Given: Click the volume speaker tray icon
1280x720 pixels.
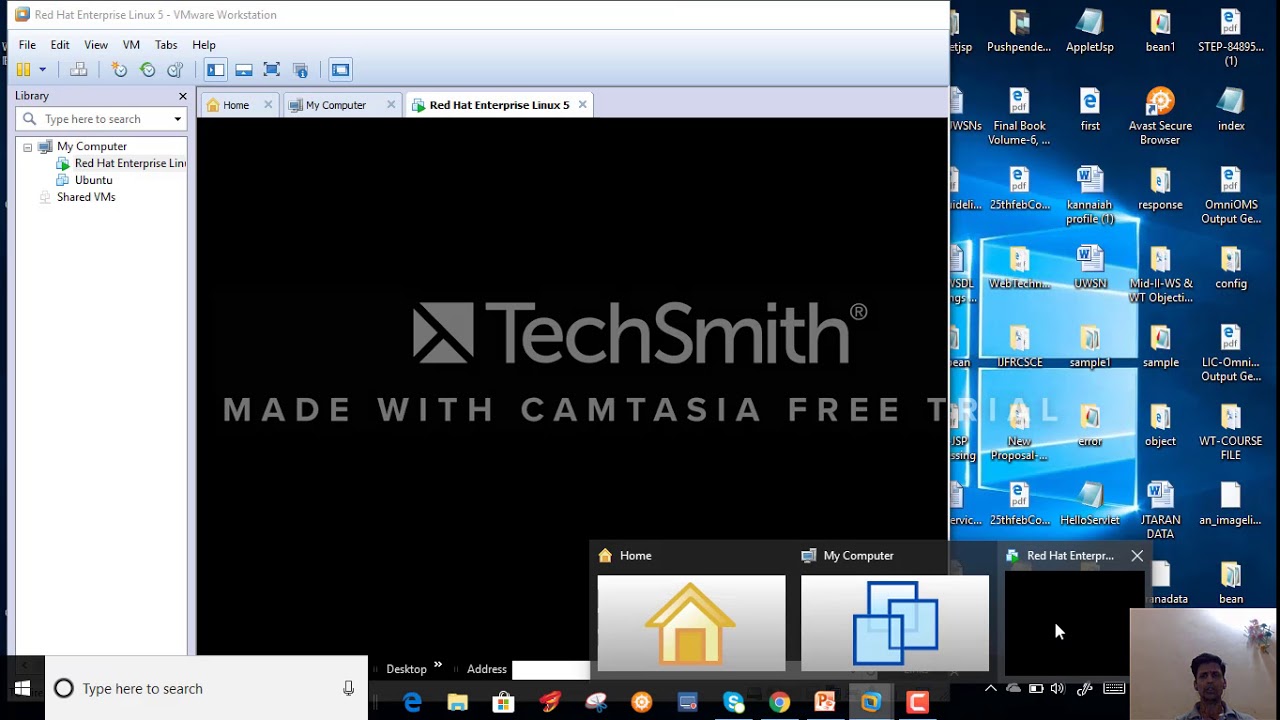Looking at the screenshot, I should click(1058, 688).
